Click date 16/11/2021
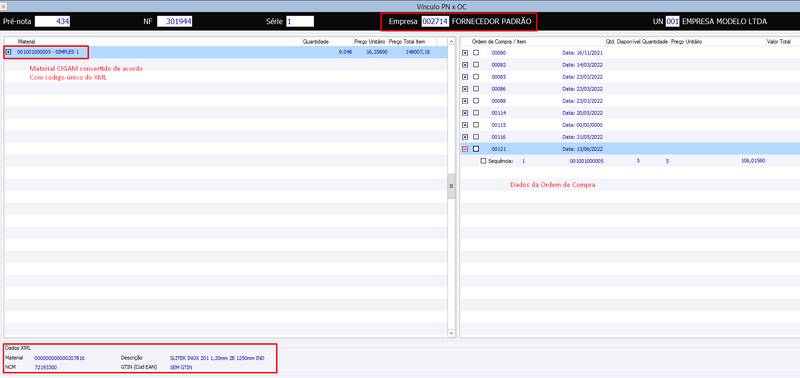The image size is (800, 378). (x=582, y=53)
